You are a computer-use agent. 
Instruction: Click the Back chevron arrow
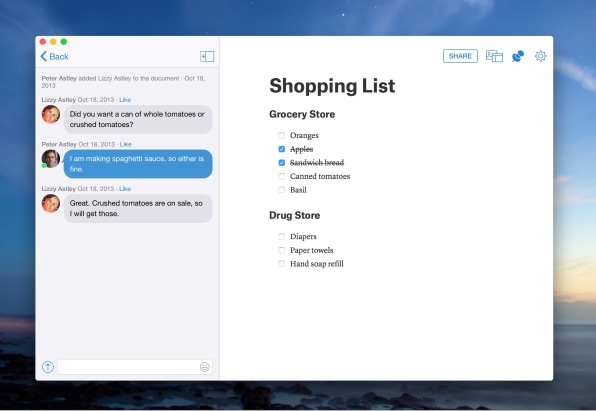43,57
